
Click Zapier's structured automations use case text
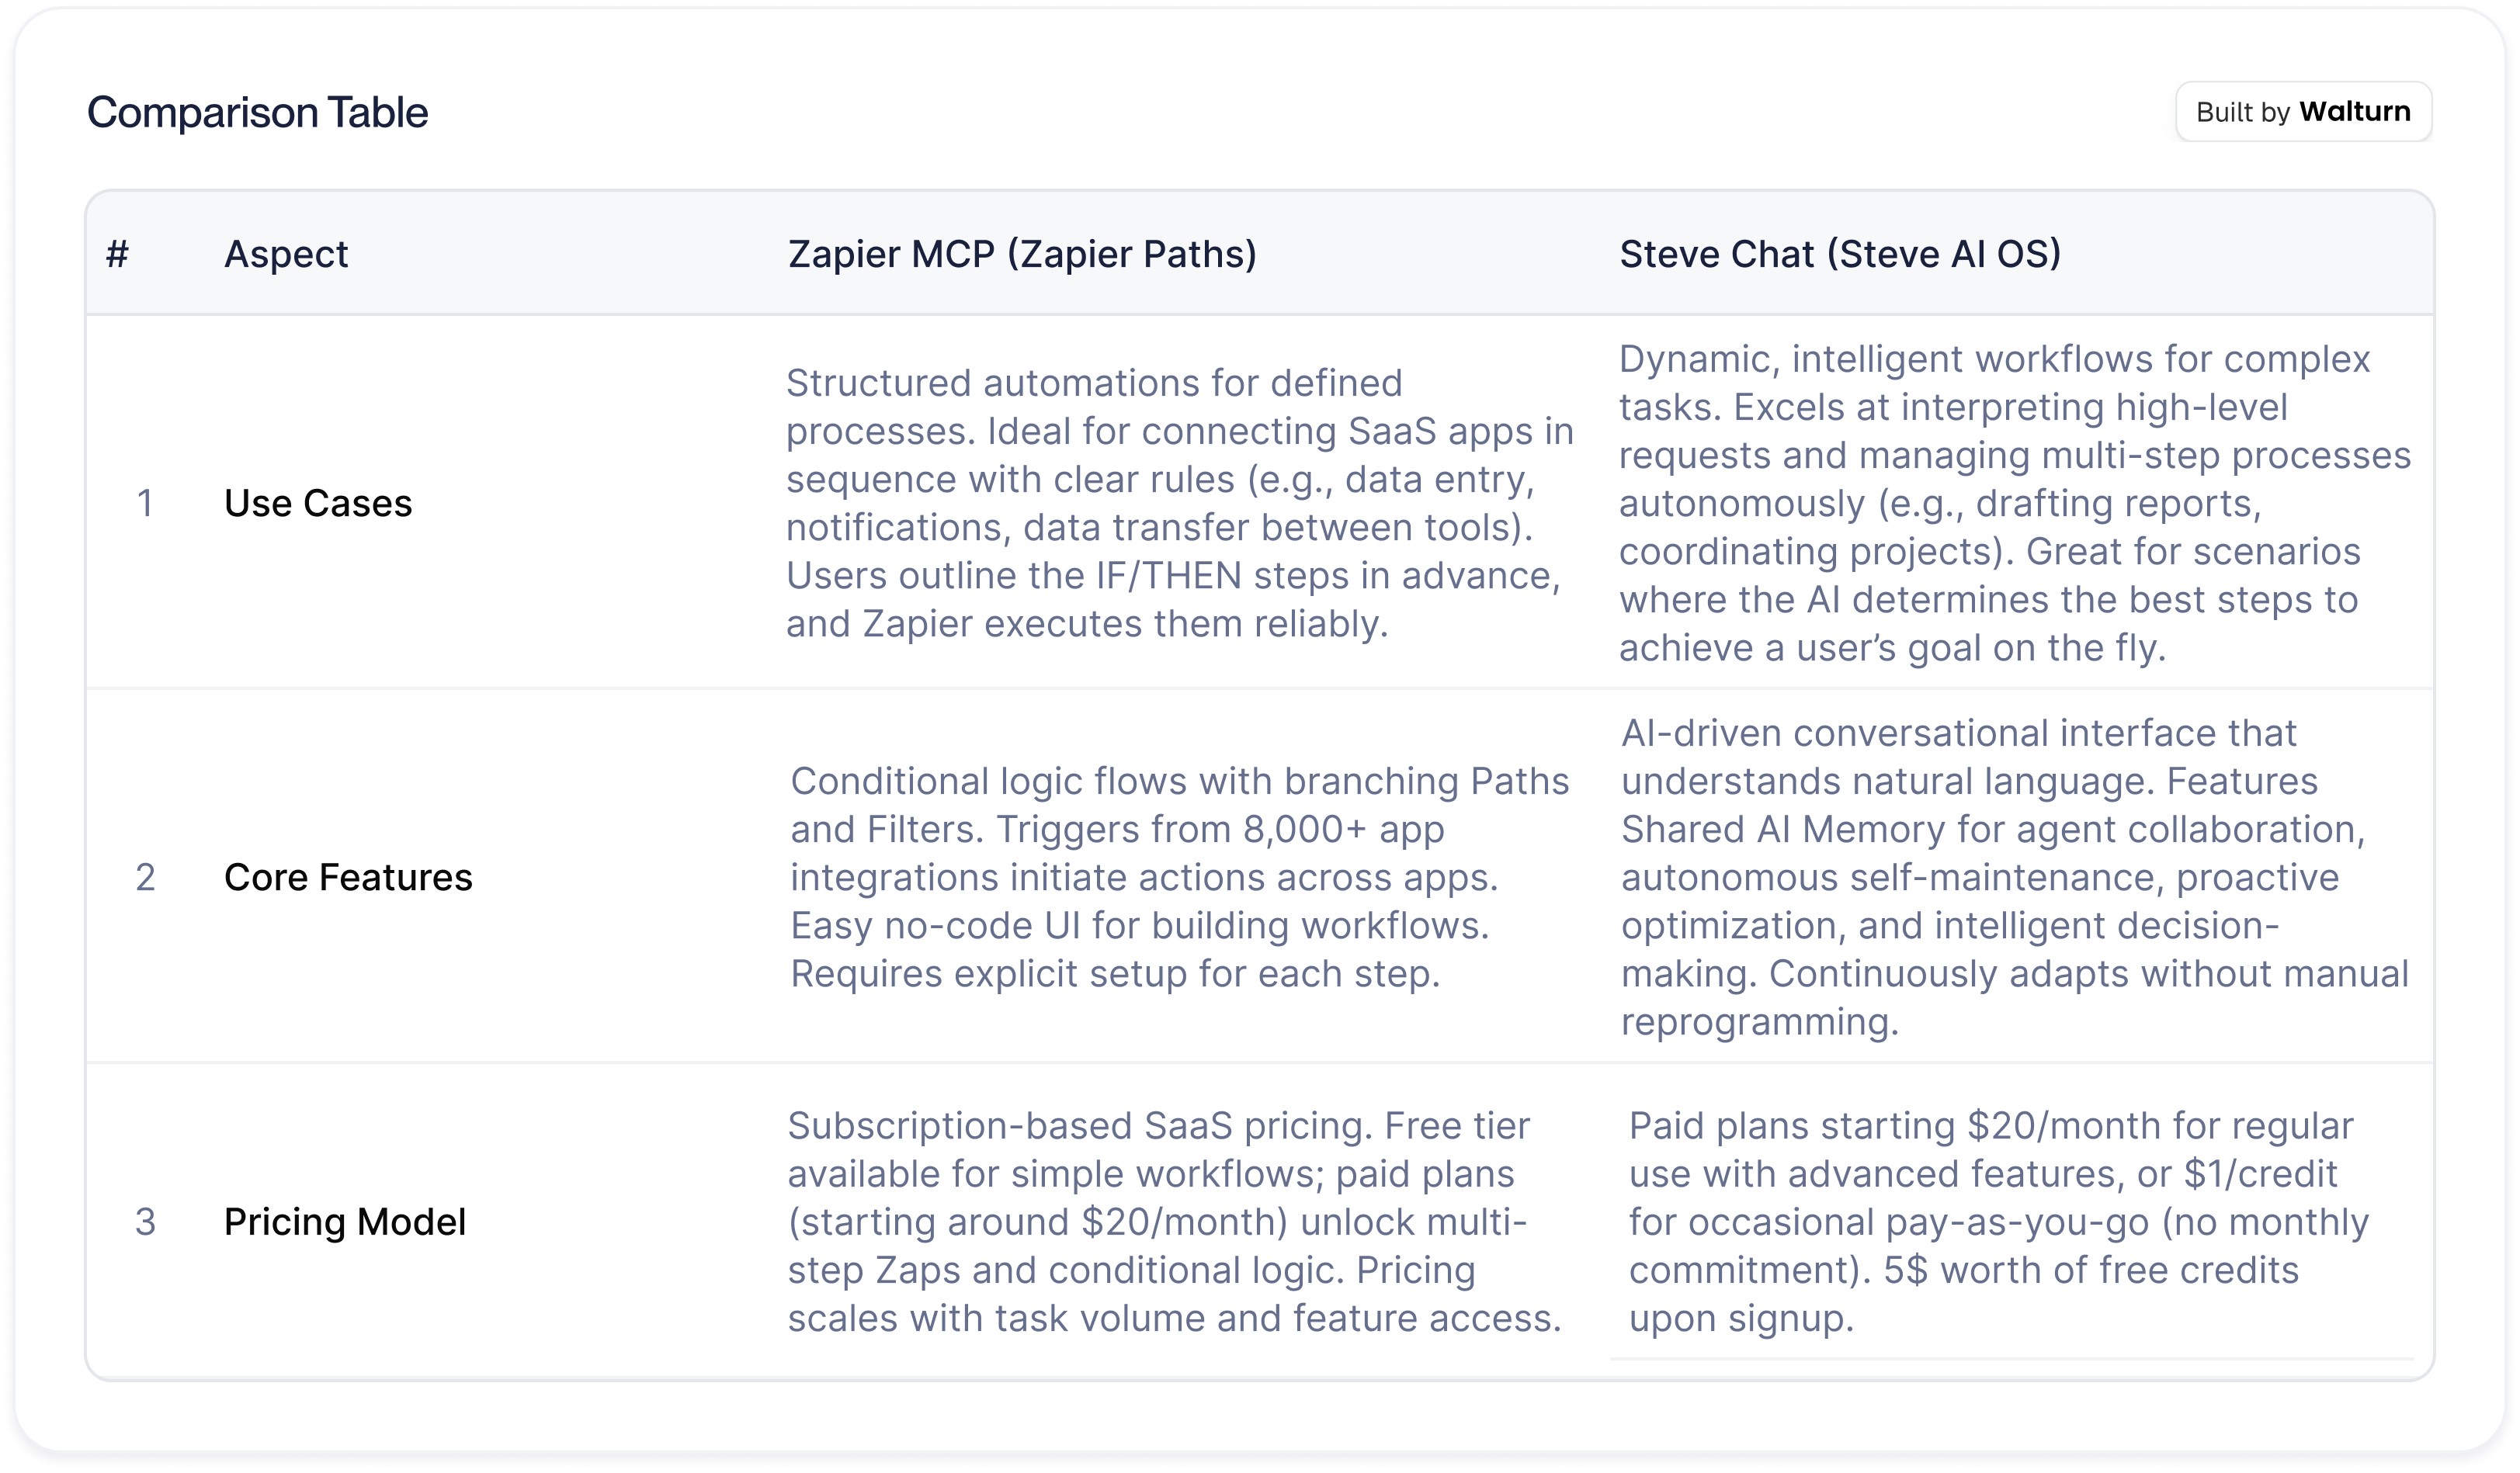tap(1180, 503)
